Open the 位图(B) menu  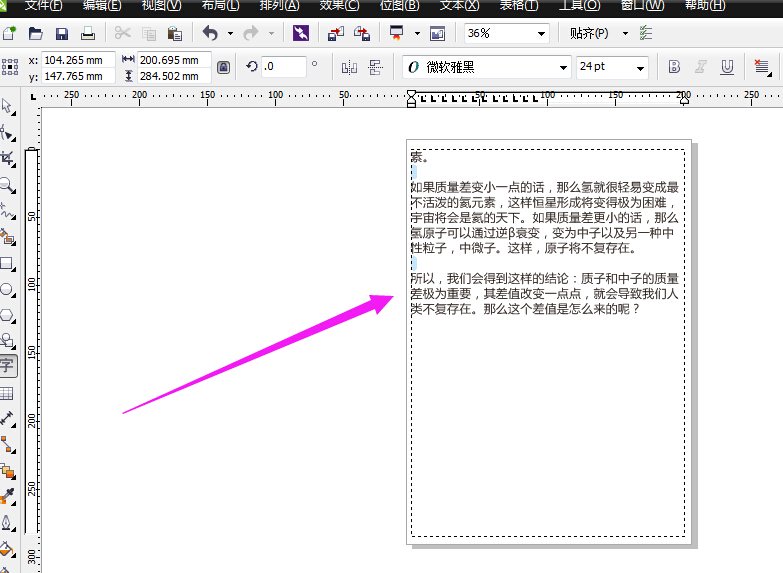click(400, 6)
